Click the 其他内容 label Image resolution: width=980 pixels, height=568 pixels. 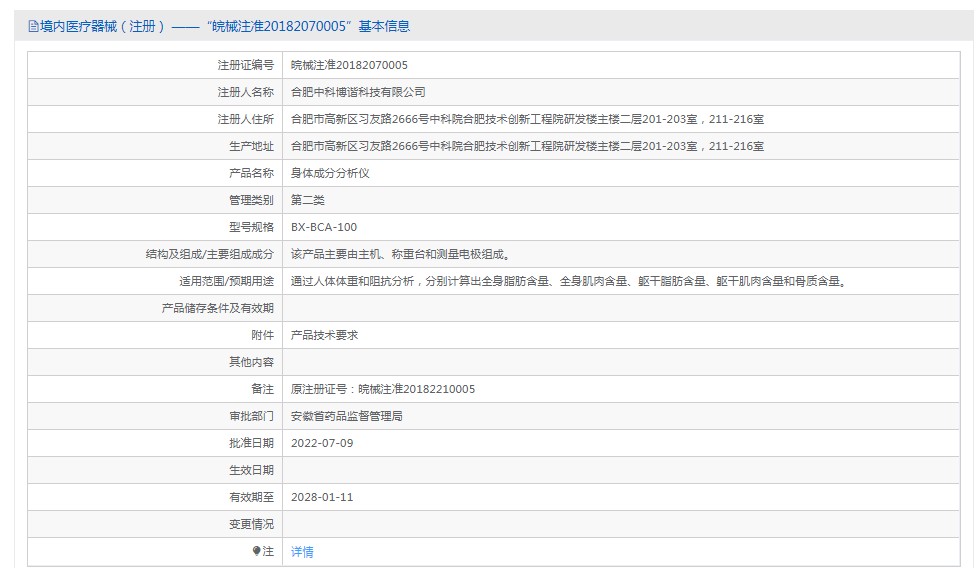point(251,362)
